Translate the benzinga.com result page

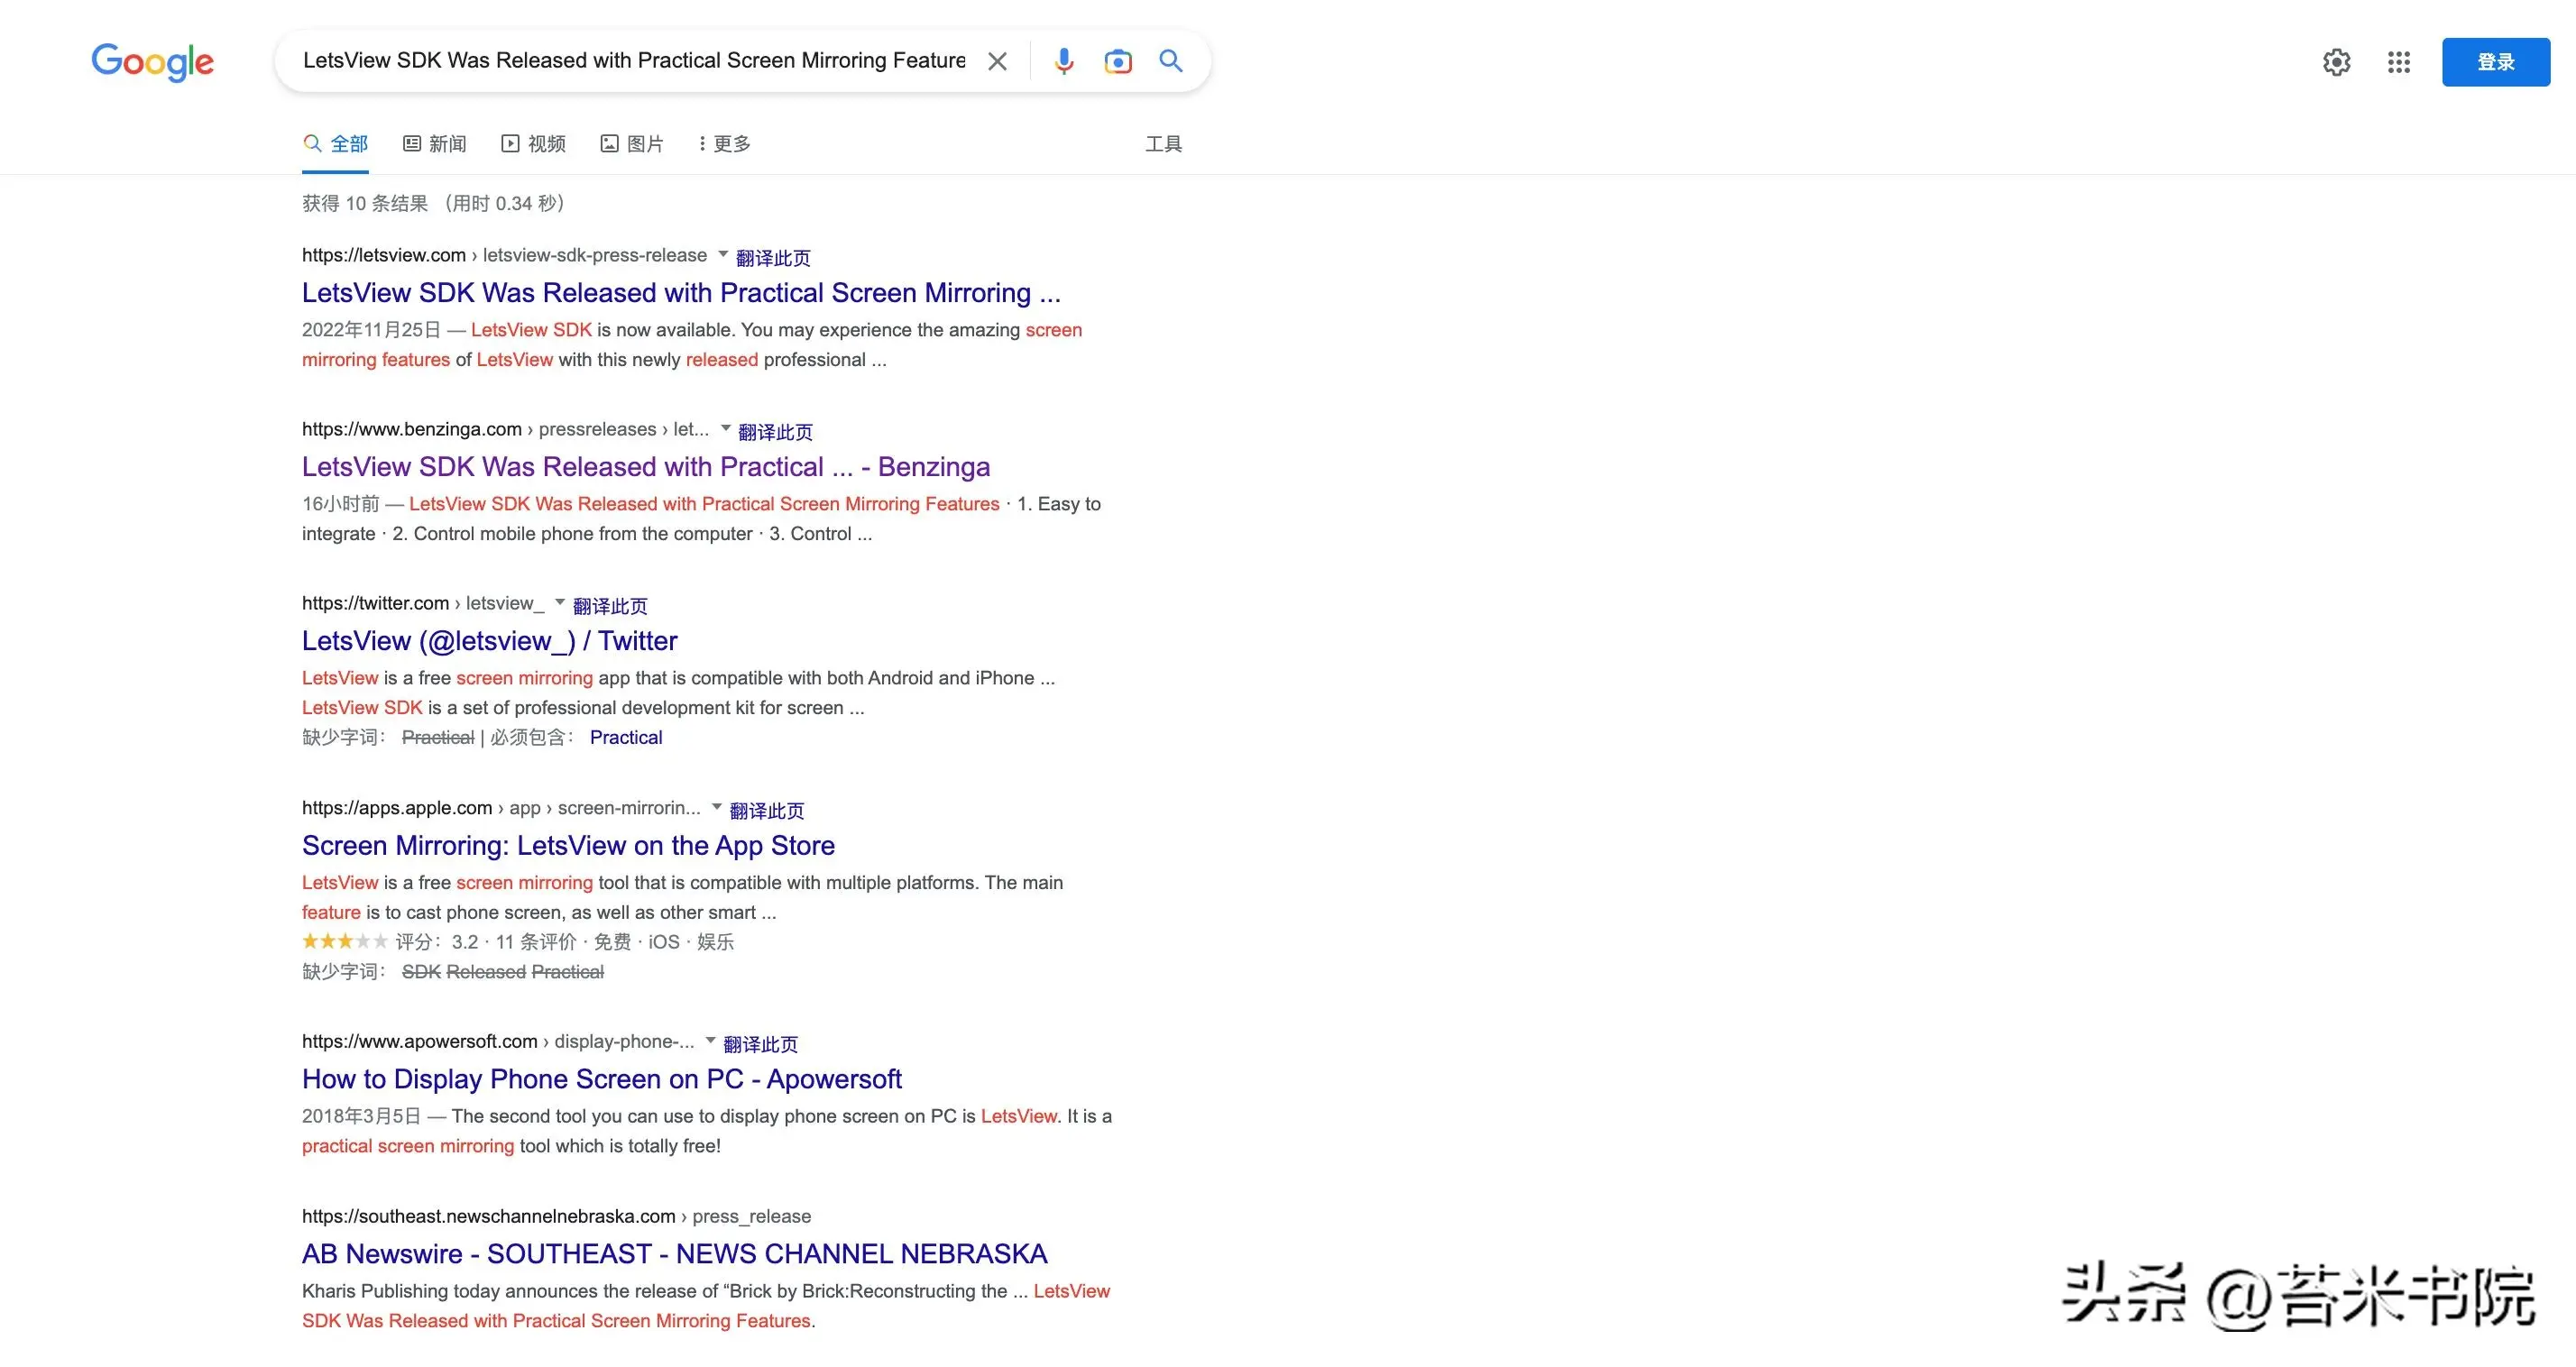(x=775, y=432)
